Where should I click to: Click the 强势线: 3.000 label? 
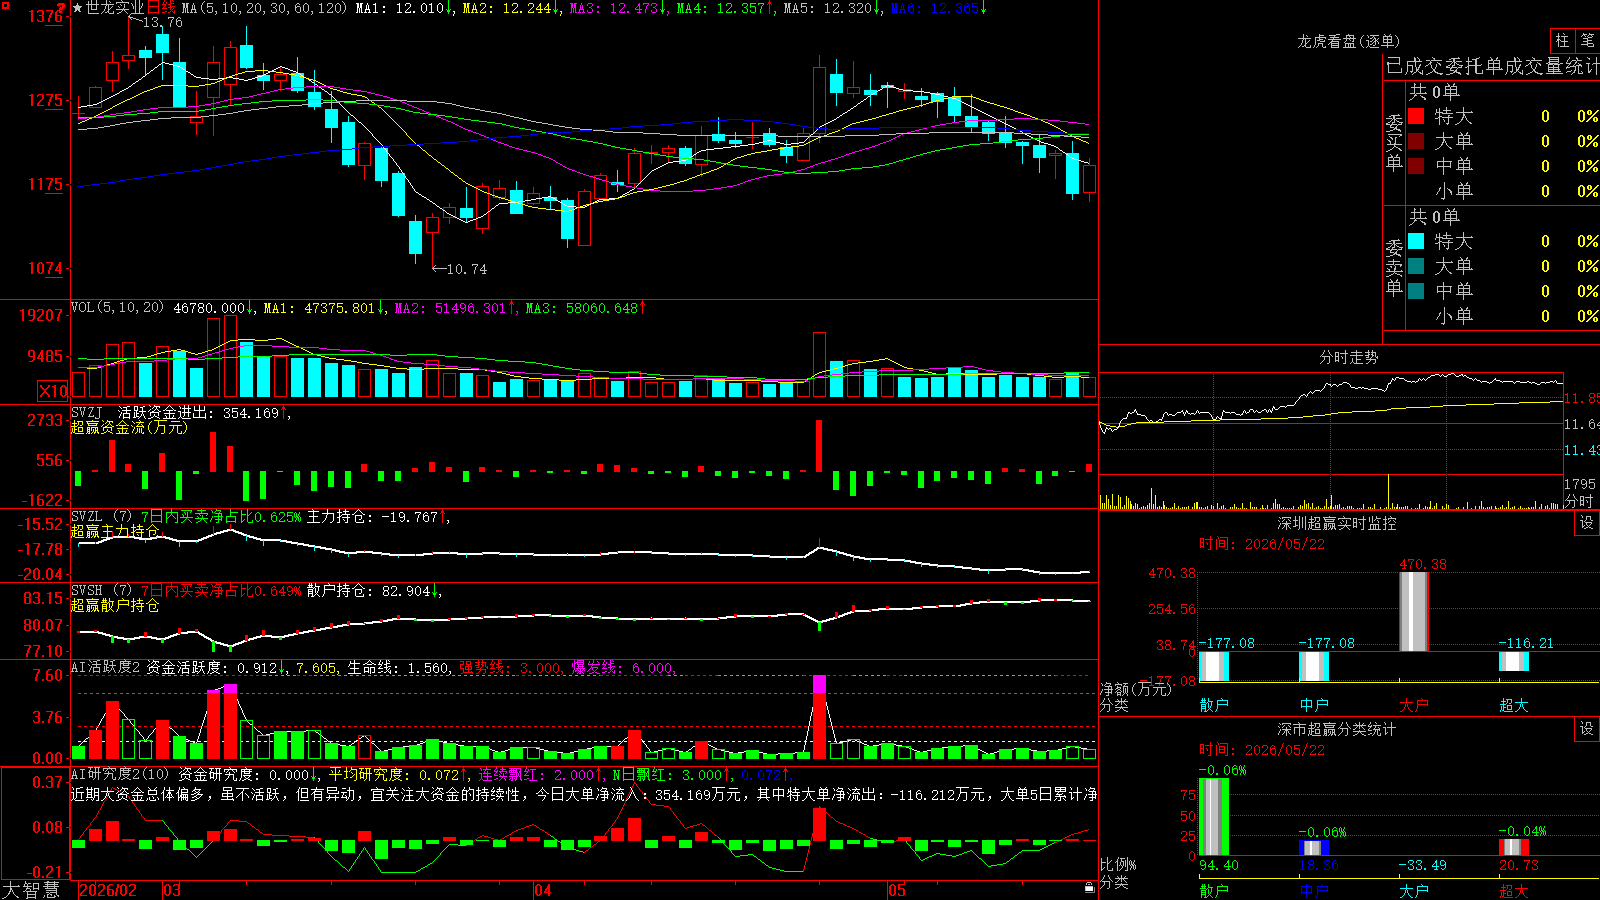(510, 667)
